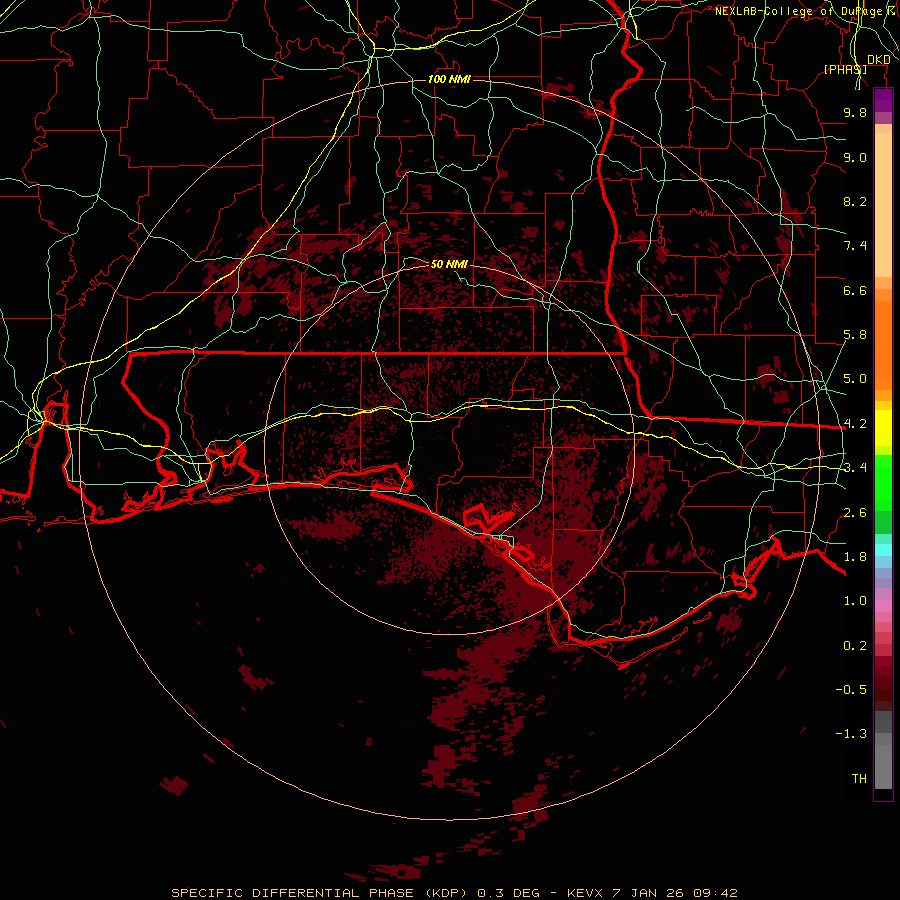The image size is (900, 900).
Task: Click the TH threshold label
Action: point(859,779)
